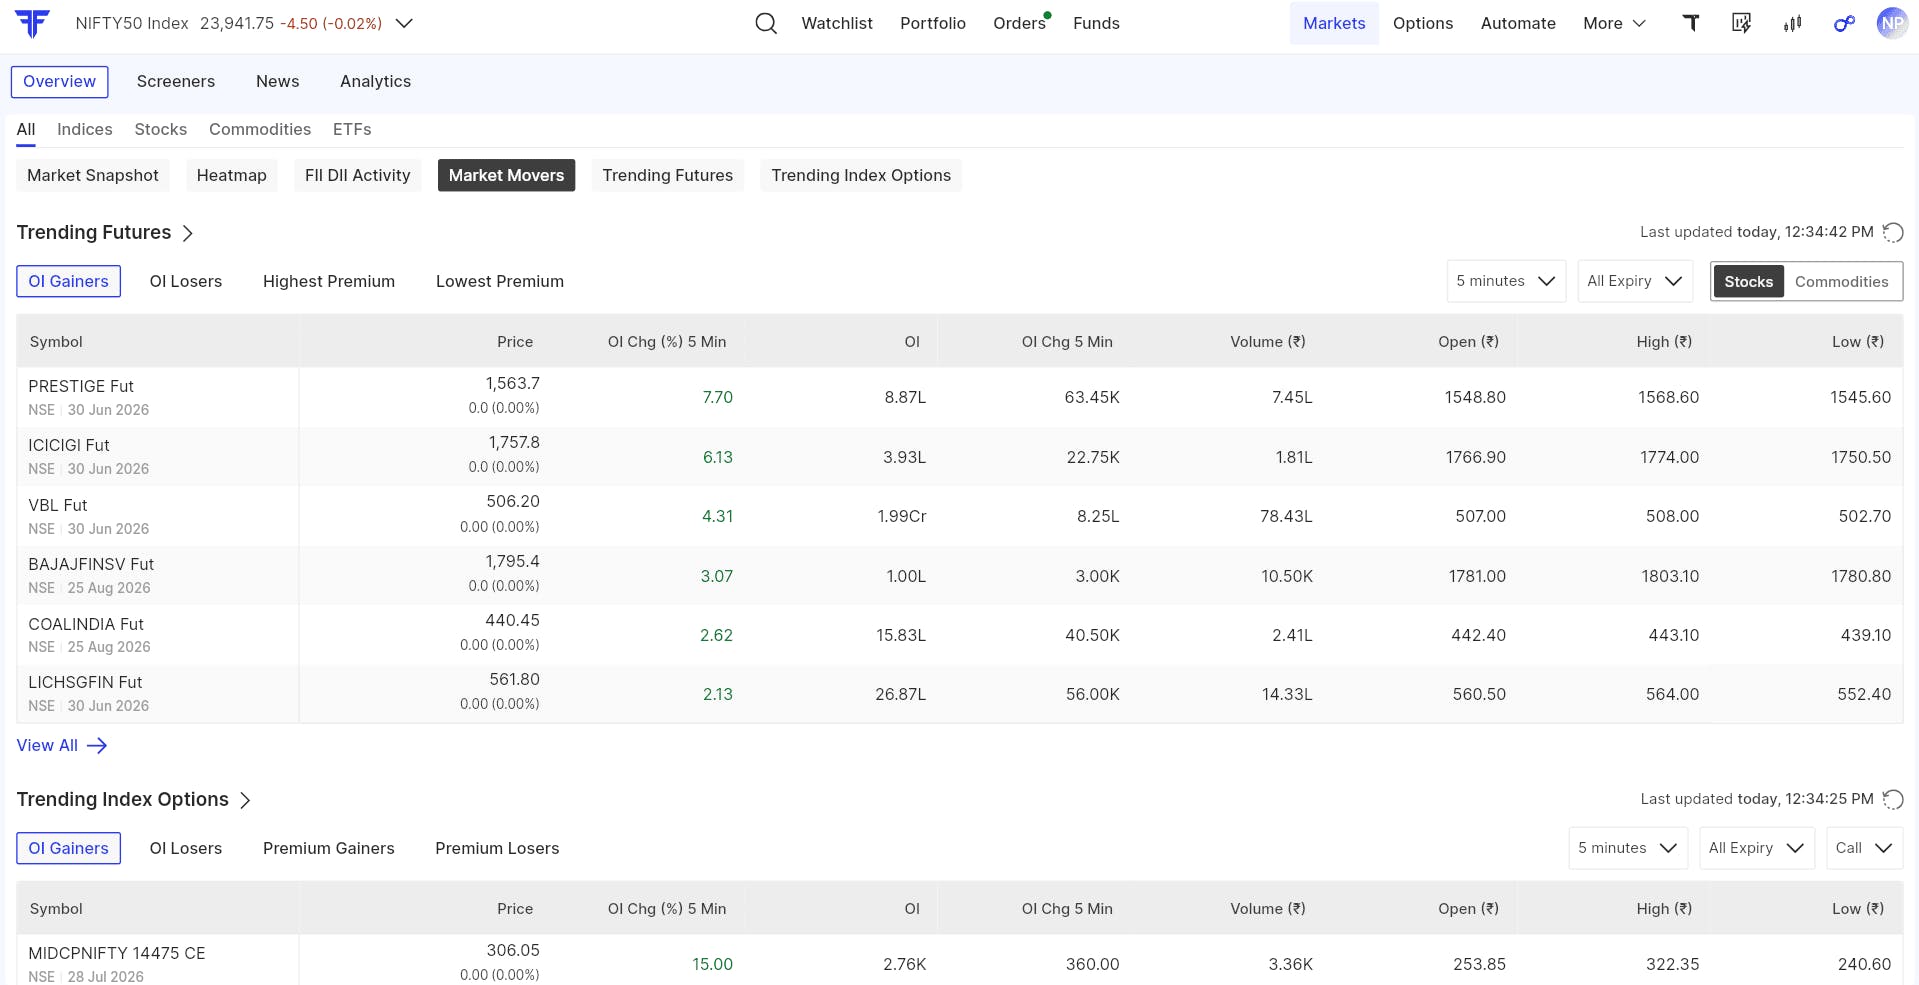1919x985 pixels.
Task: Refresh the Trending Futures data
Action: point(1893,232)
